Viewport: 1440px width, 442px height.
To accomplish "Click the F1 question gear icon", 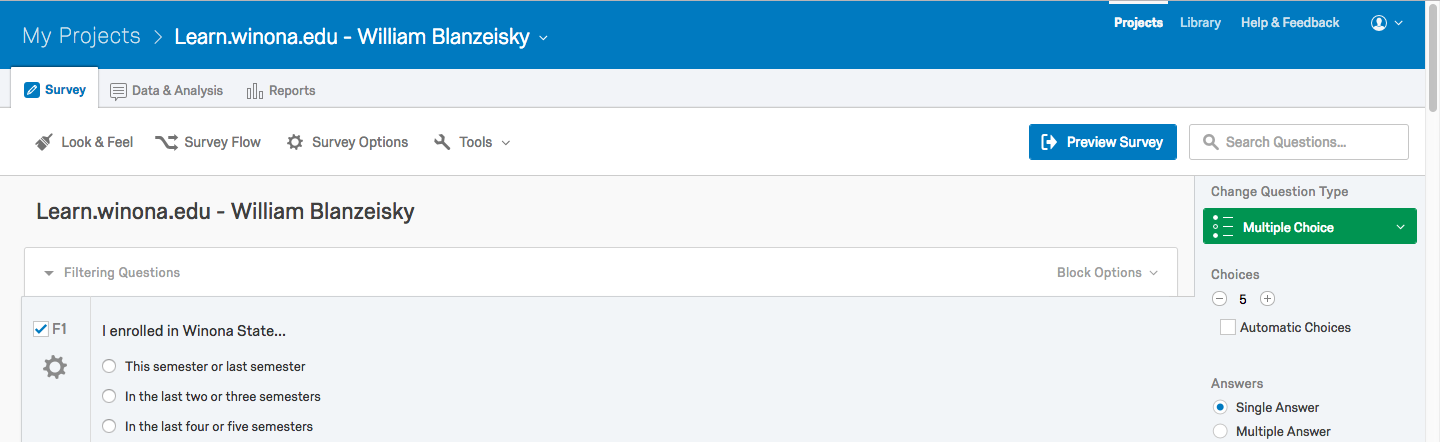I will (x=55, y=368).
